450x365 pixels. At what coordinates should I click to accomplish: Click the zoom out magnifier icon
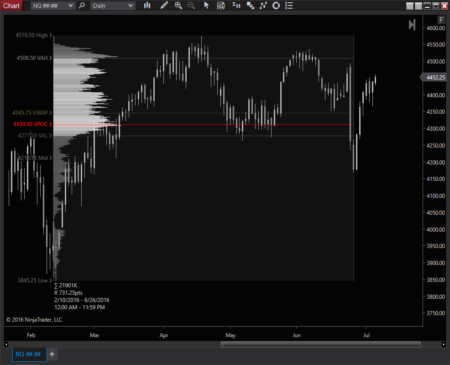(191, 6)
